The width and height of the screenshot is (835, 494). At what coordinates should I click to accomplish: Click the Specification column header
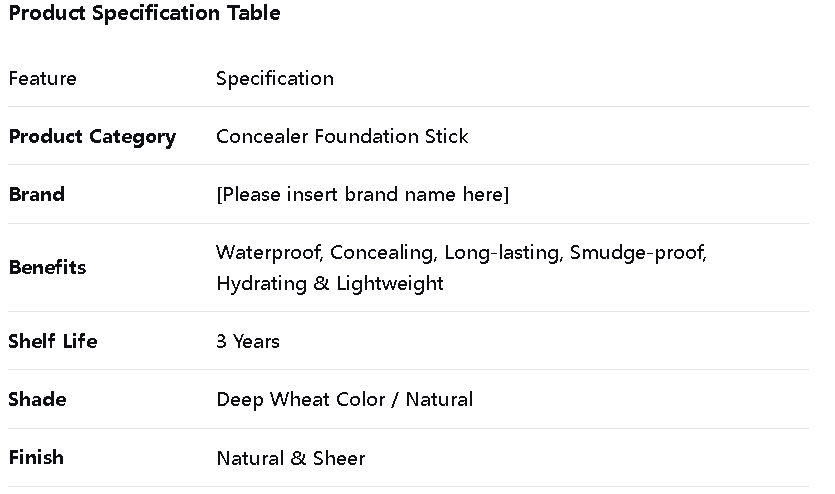[275, 78]
